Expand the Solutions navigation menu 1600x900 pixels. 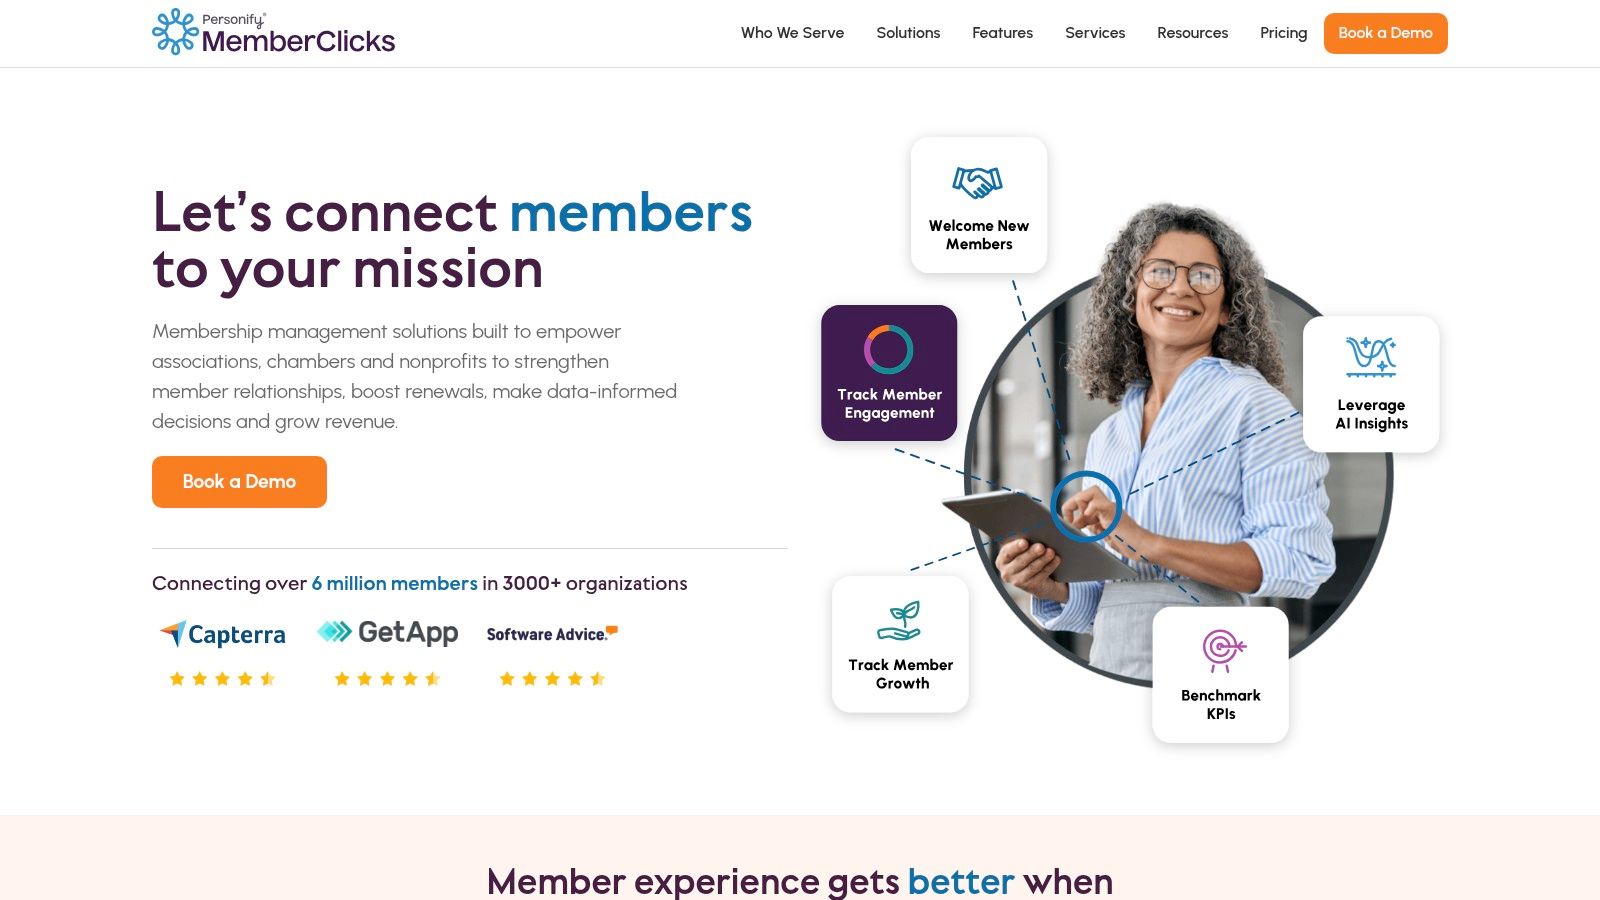(908, 33)
